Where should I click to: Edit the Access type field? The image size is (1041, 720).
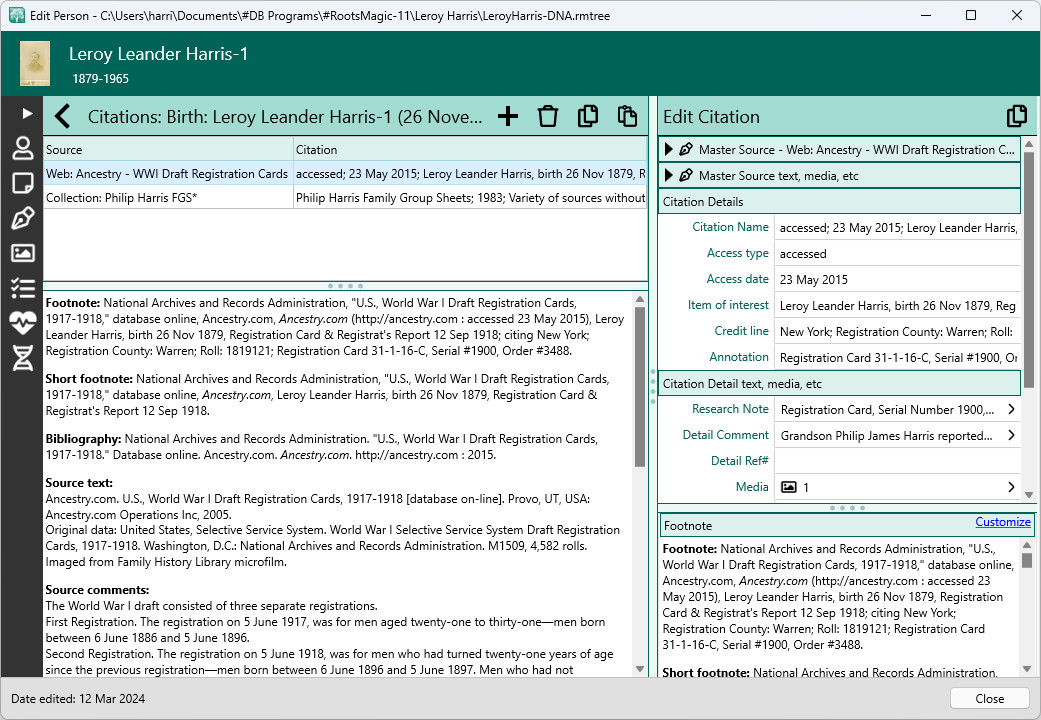coord(898,253)
